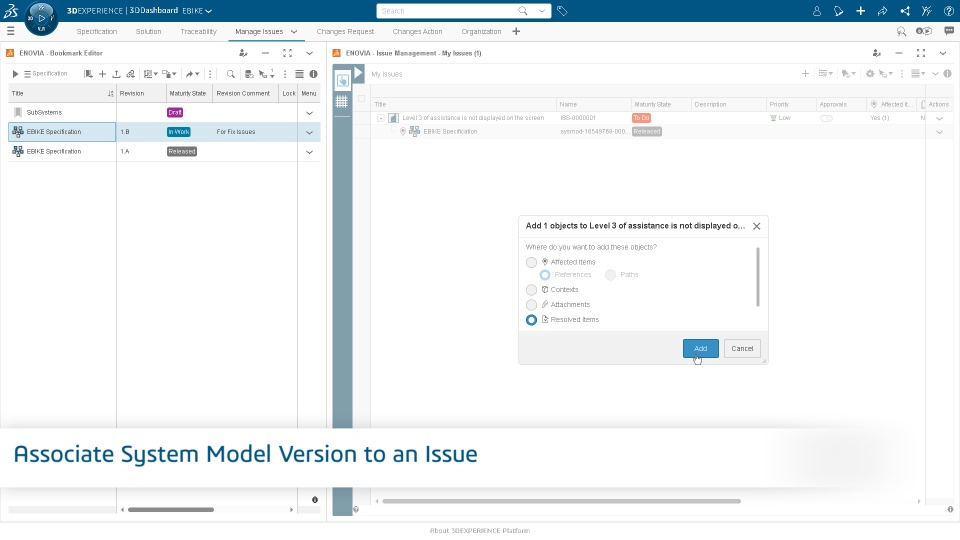Add a new dashboard tab with the plus
Image resolution: width=960 pixels, height=540 pixels.
coord(516,31)
